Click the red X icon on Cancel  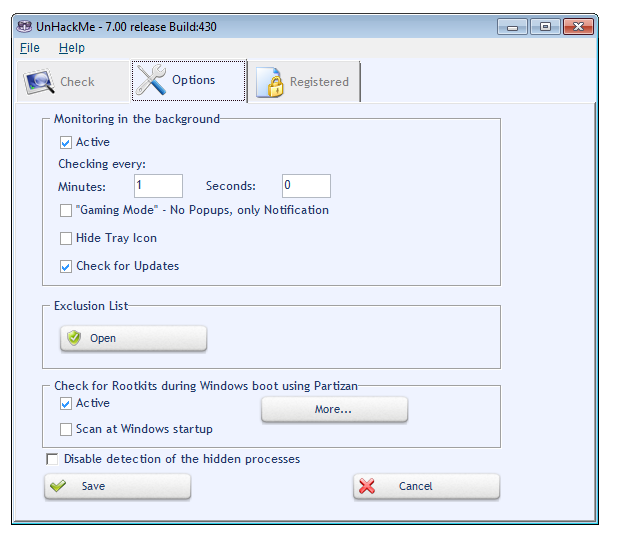pyautogui.click(x=367, y=486)
